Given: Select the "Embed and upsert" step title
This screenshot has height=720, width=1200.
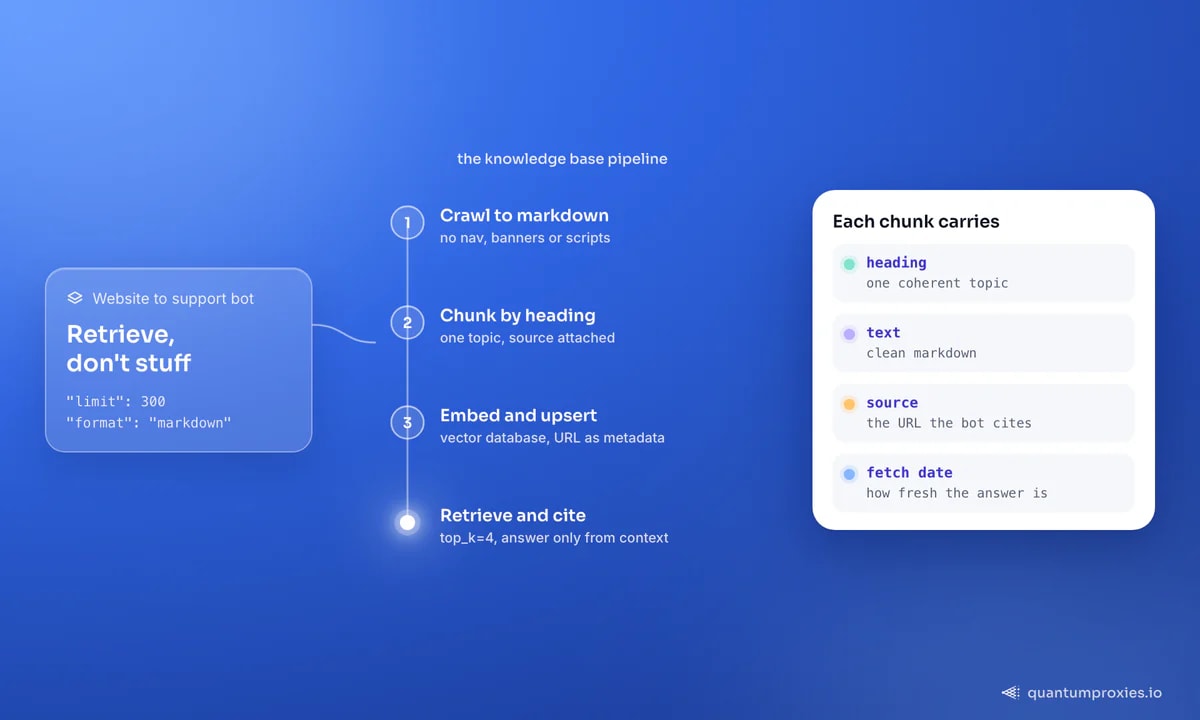Looking at the screenshot, I should coord(518,415).
